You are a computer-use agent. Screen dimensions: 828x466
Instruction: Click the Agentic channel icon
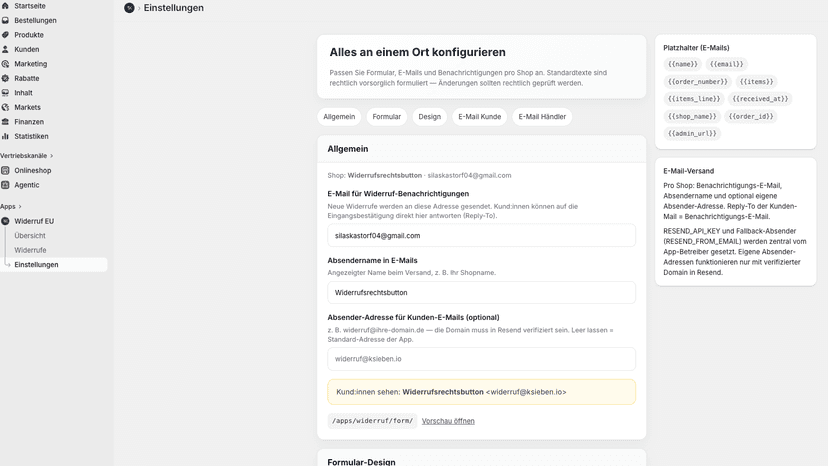click(5, 185)
